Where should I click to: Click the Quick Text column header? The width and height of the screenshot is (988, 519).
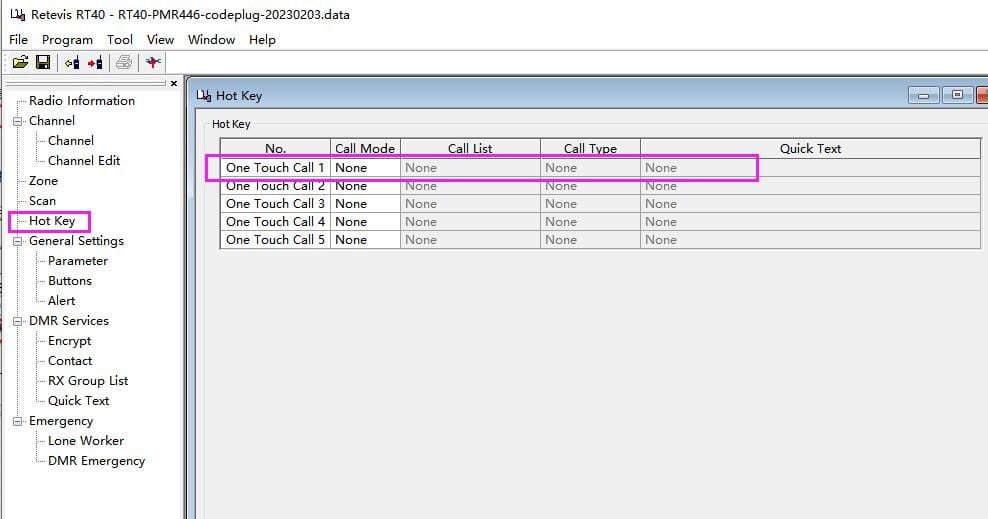coord(810,149)
